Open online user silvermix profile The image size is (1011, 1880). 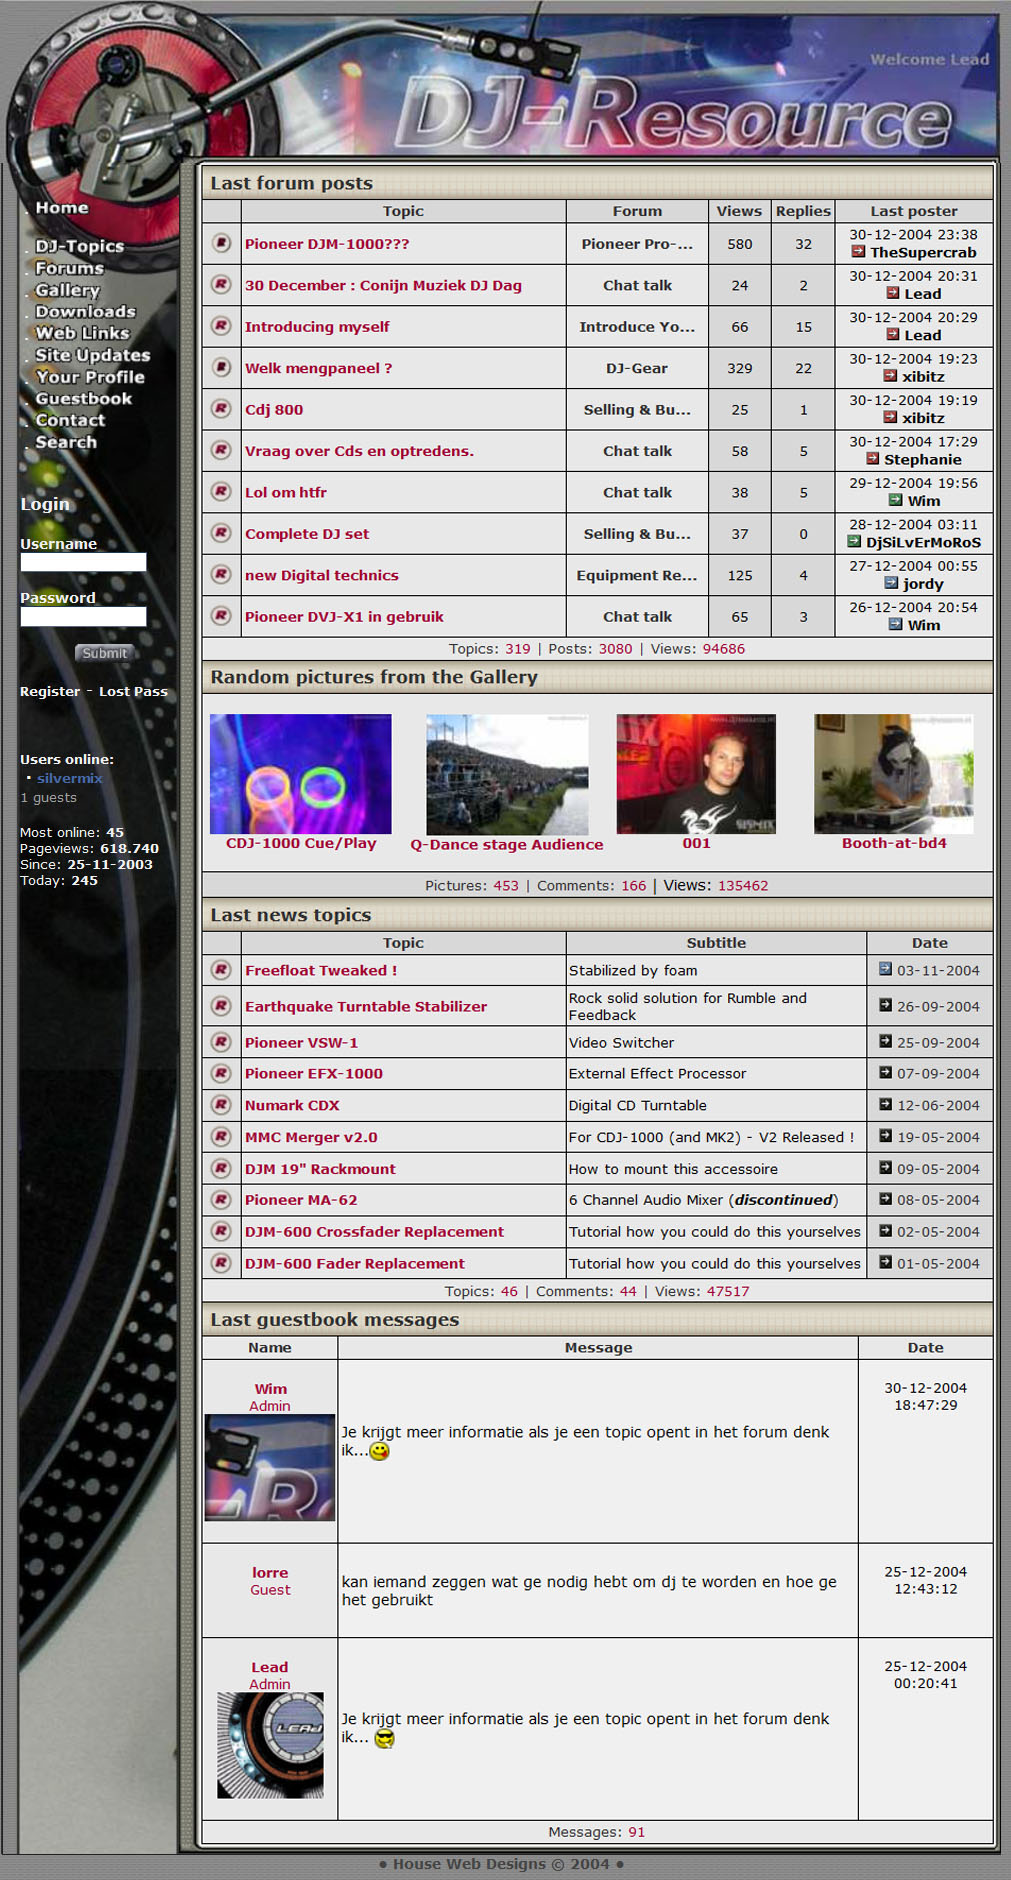(x=70, y=778)
